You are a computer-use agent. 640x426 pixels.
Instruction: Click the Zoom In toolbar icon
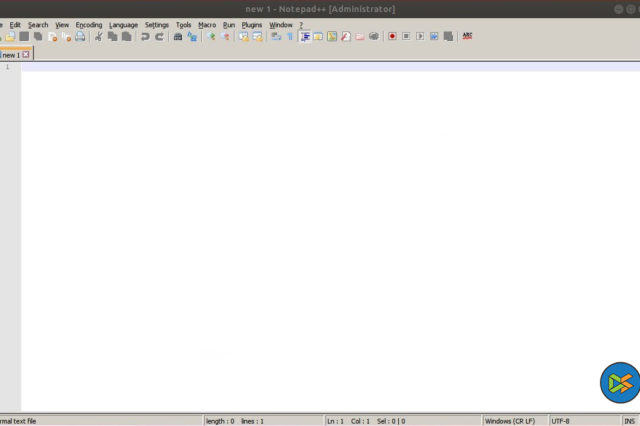tap(211, 37)
